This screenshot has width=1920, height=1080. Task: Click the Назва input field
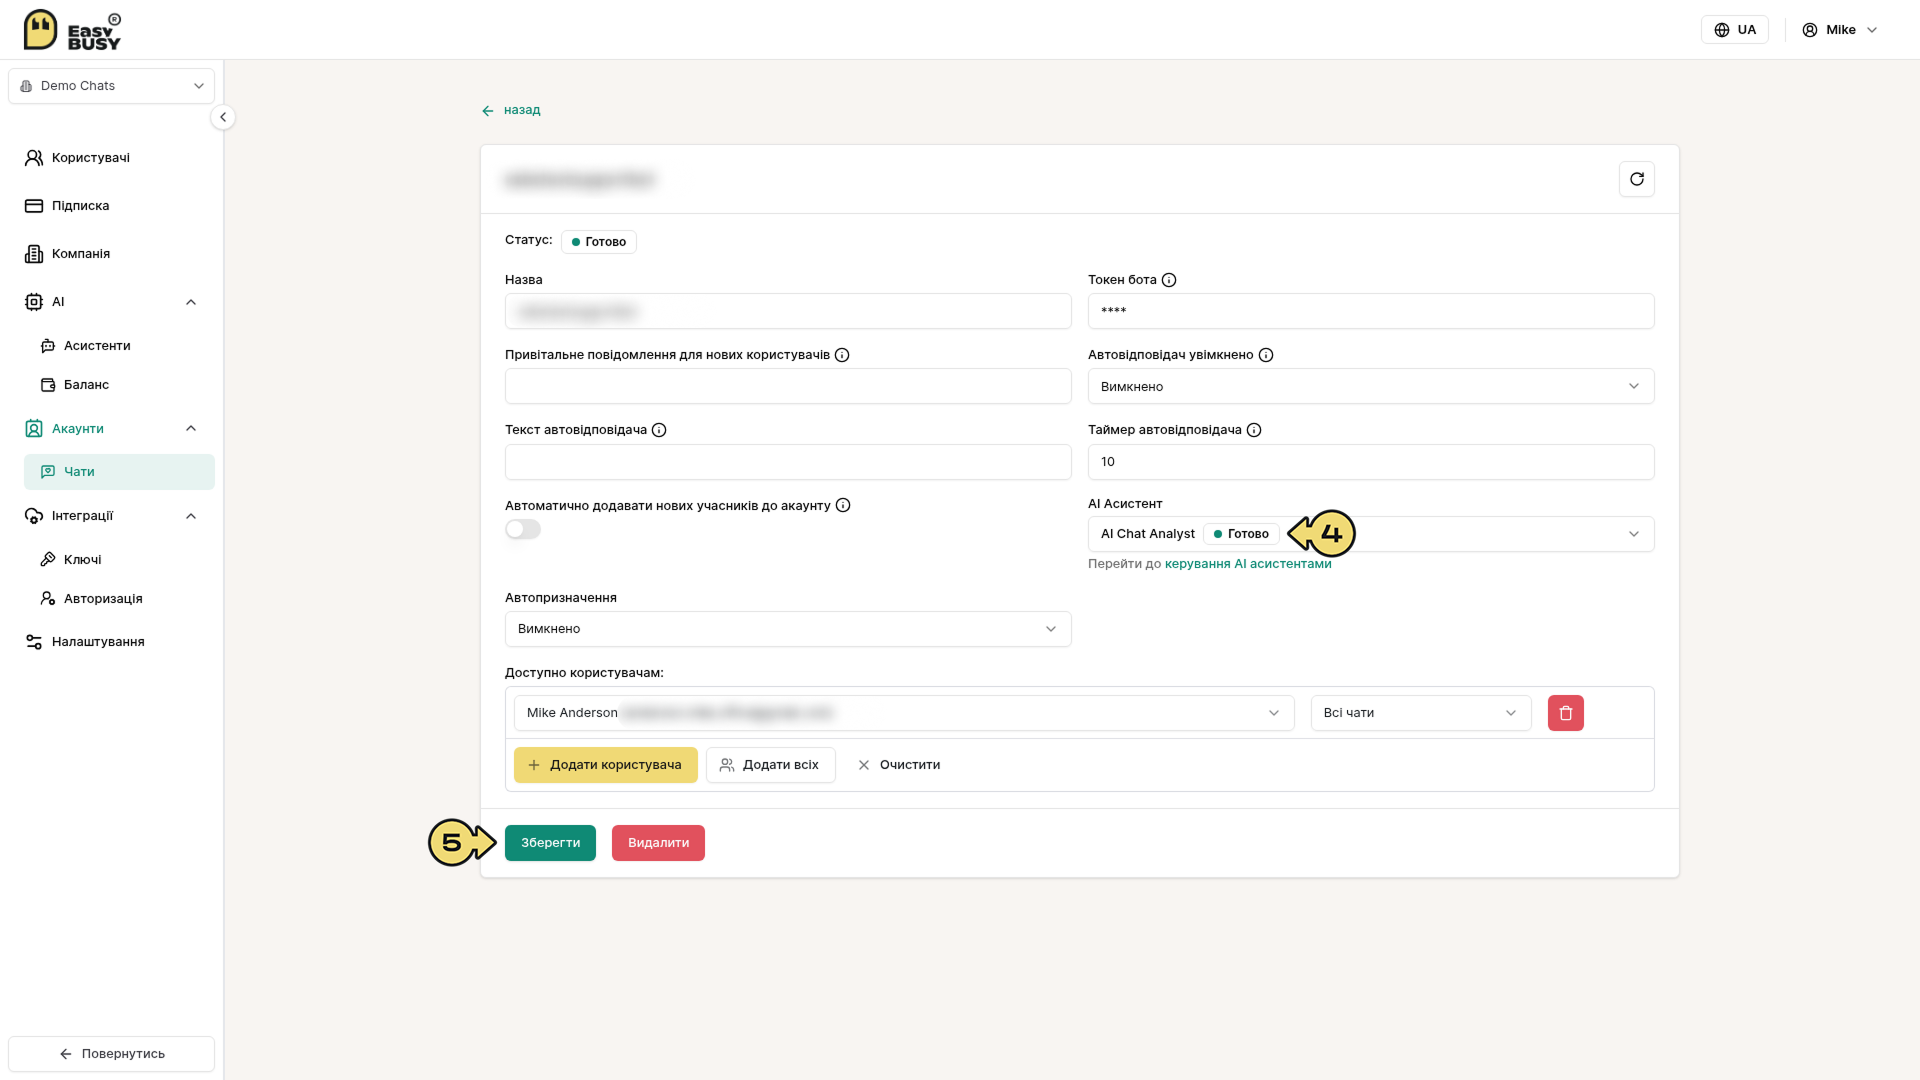(788, 311)
